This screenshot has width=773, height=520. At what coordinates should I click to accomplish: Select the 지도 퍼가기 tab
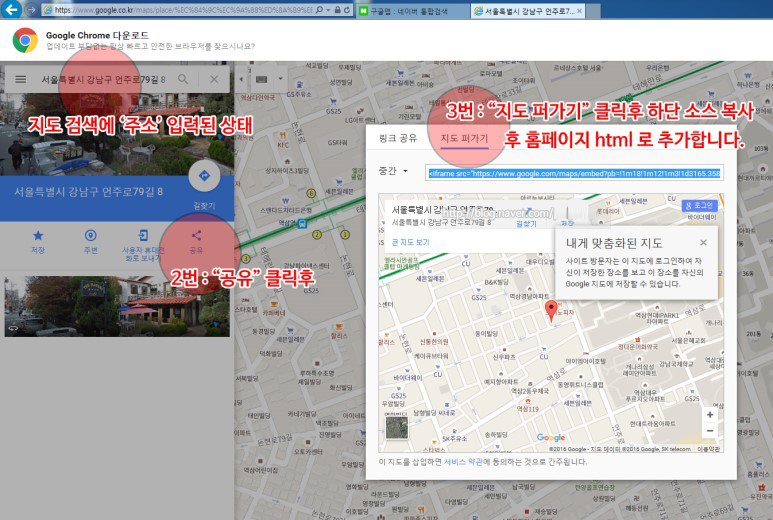pyautogui.click(x=464, y=139)
